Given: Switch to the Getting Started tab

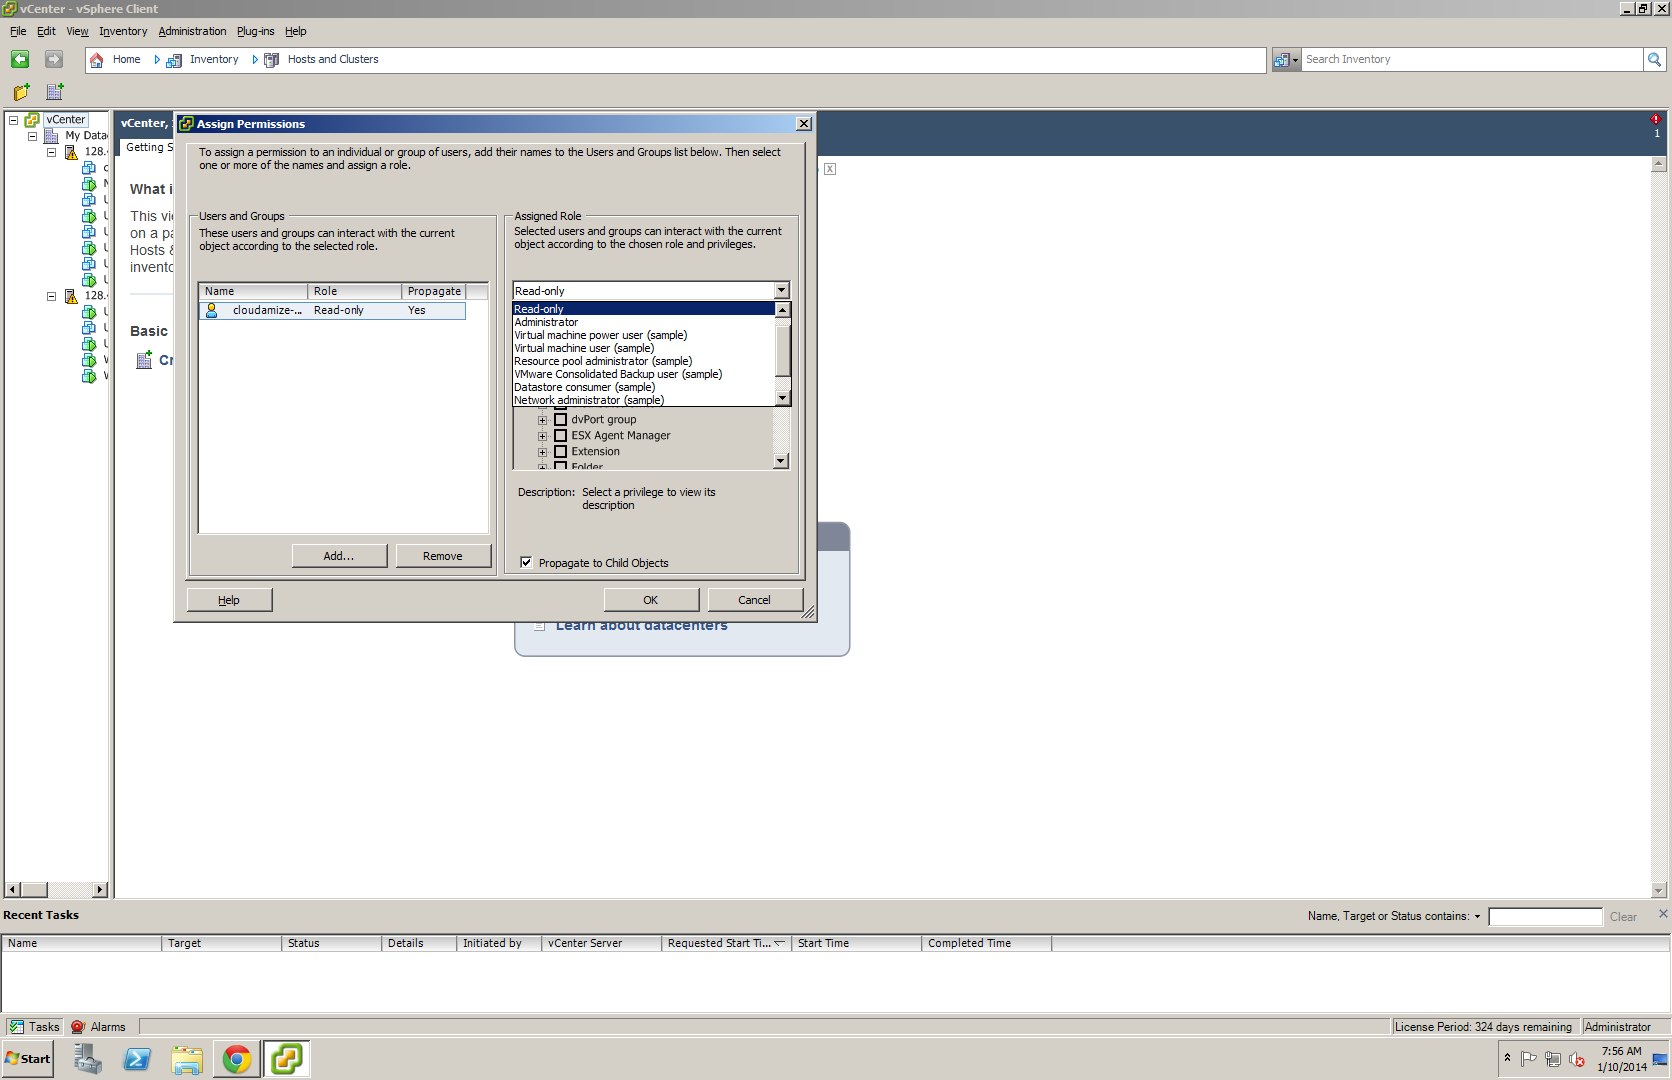Looking at the screenshot, I should coord(148,147).
